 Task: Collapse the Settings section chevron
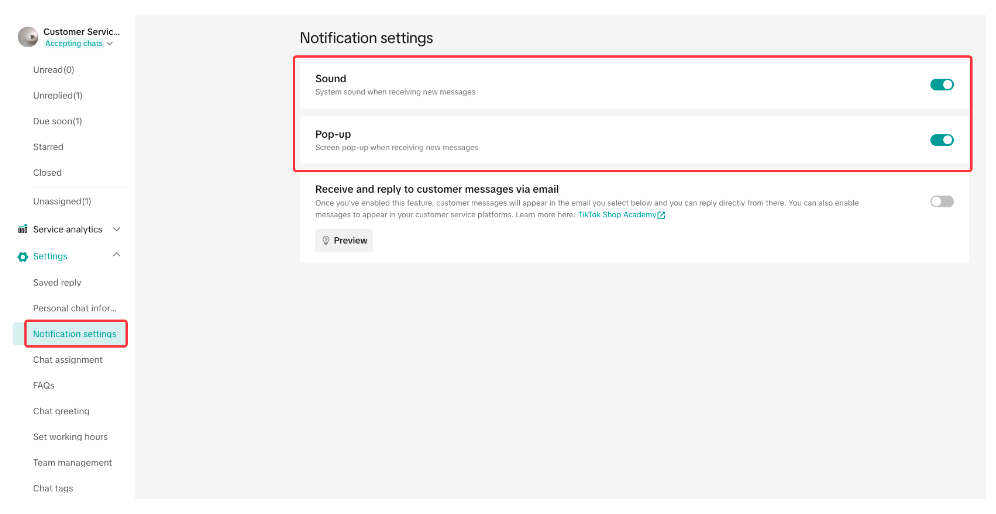(116, 256)
